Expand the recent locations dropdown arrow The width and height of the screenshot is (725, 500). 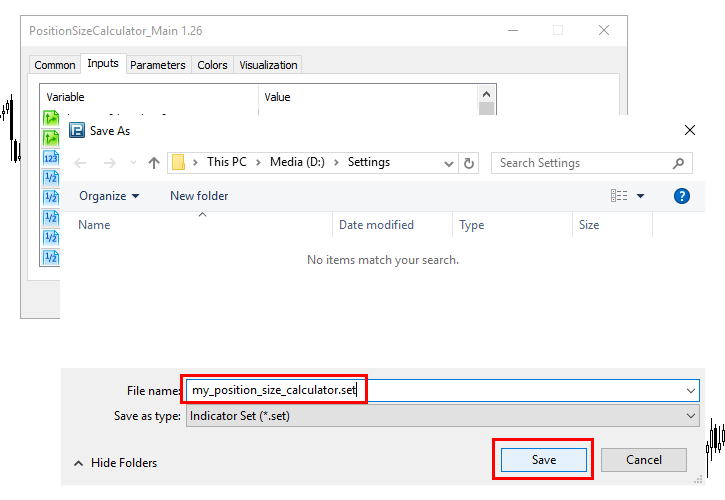[x=134, y=163]
